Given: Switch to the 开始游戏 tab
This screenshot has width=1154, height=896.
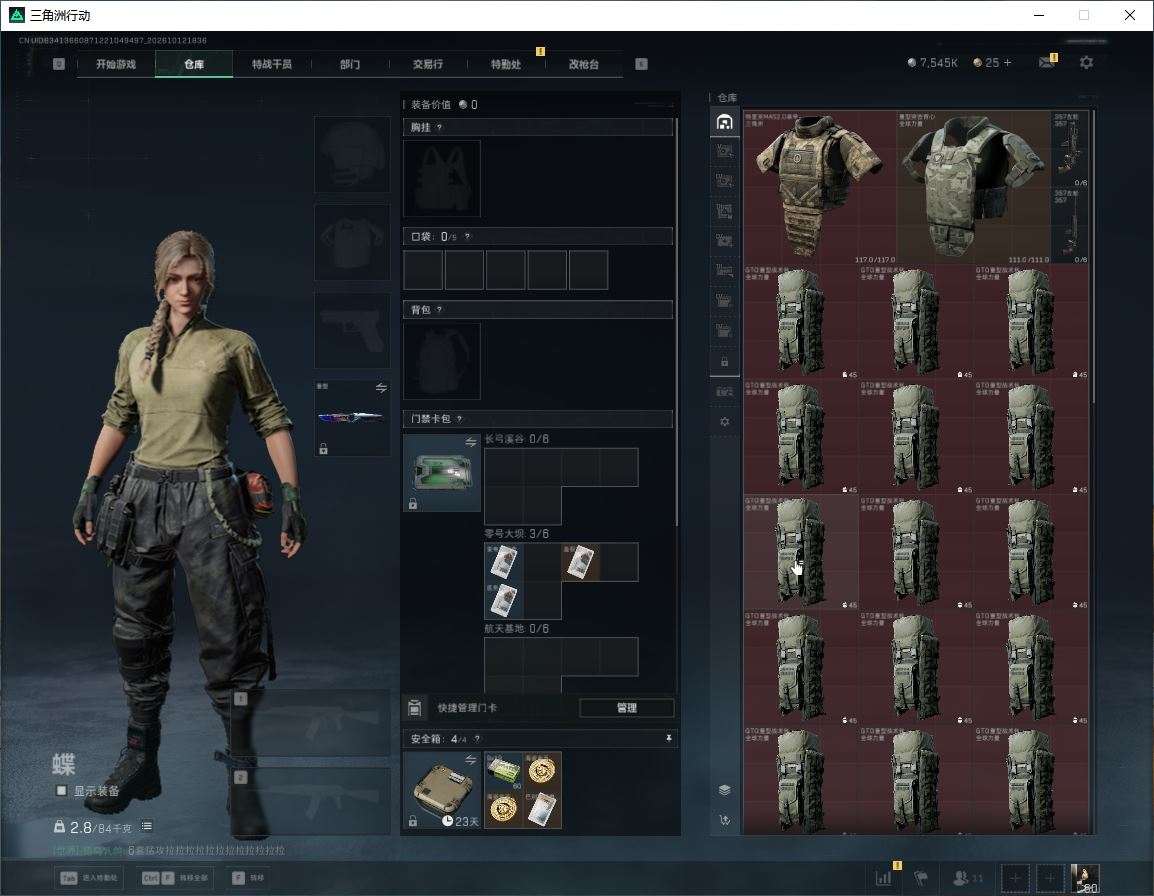Looking at the screenshot, I should tap(116, 64).
